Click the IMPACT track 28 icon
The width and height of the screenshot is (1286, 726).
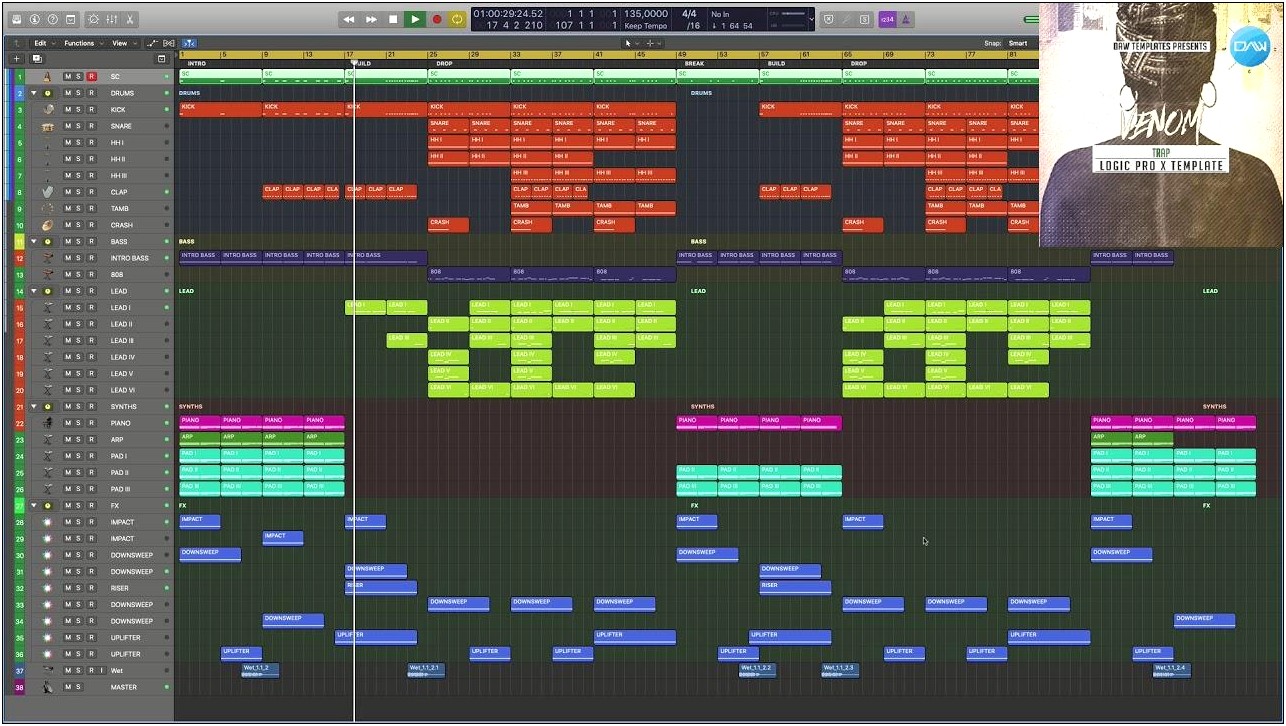click(47, 522)
